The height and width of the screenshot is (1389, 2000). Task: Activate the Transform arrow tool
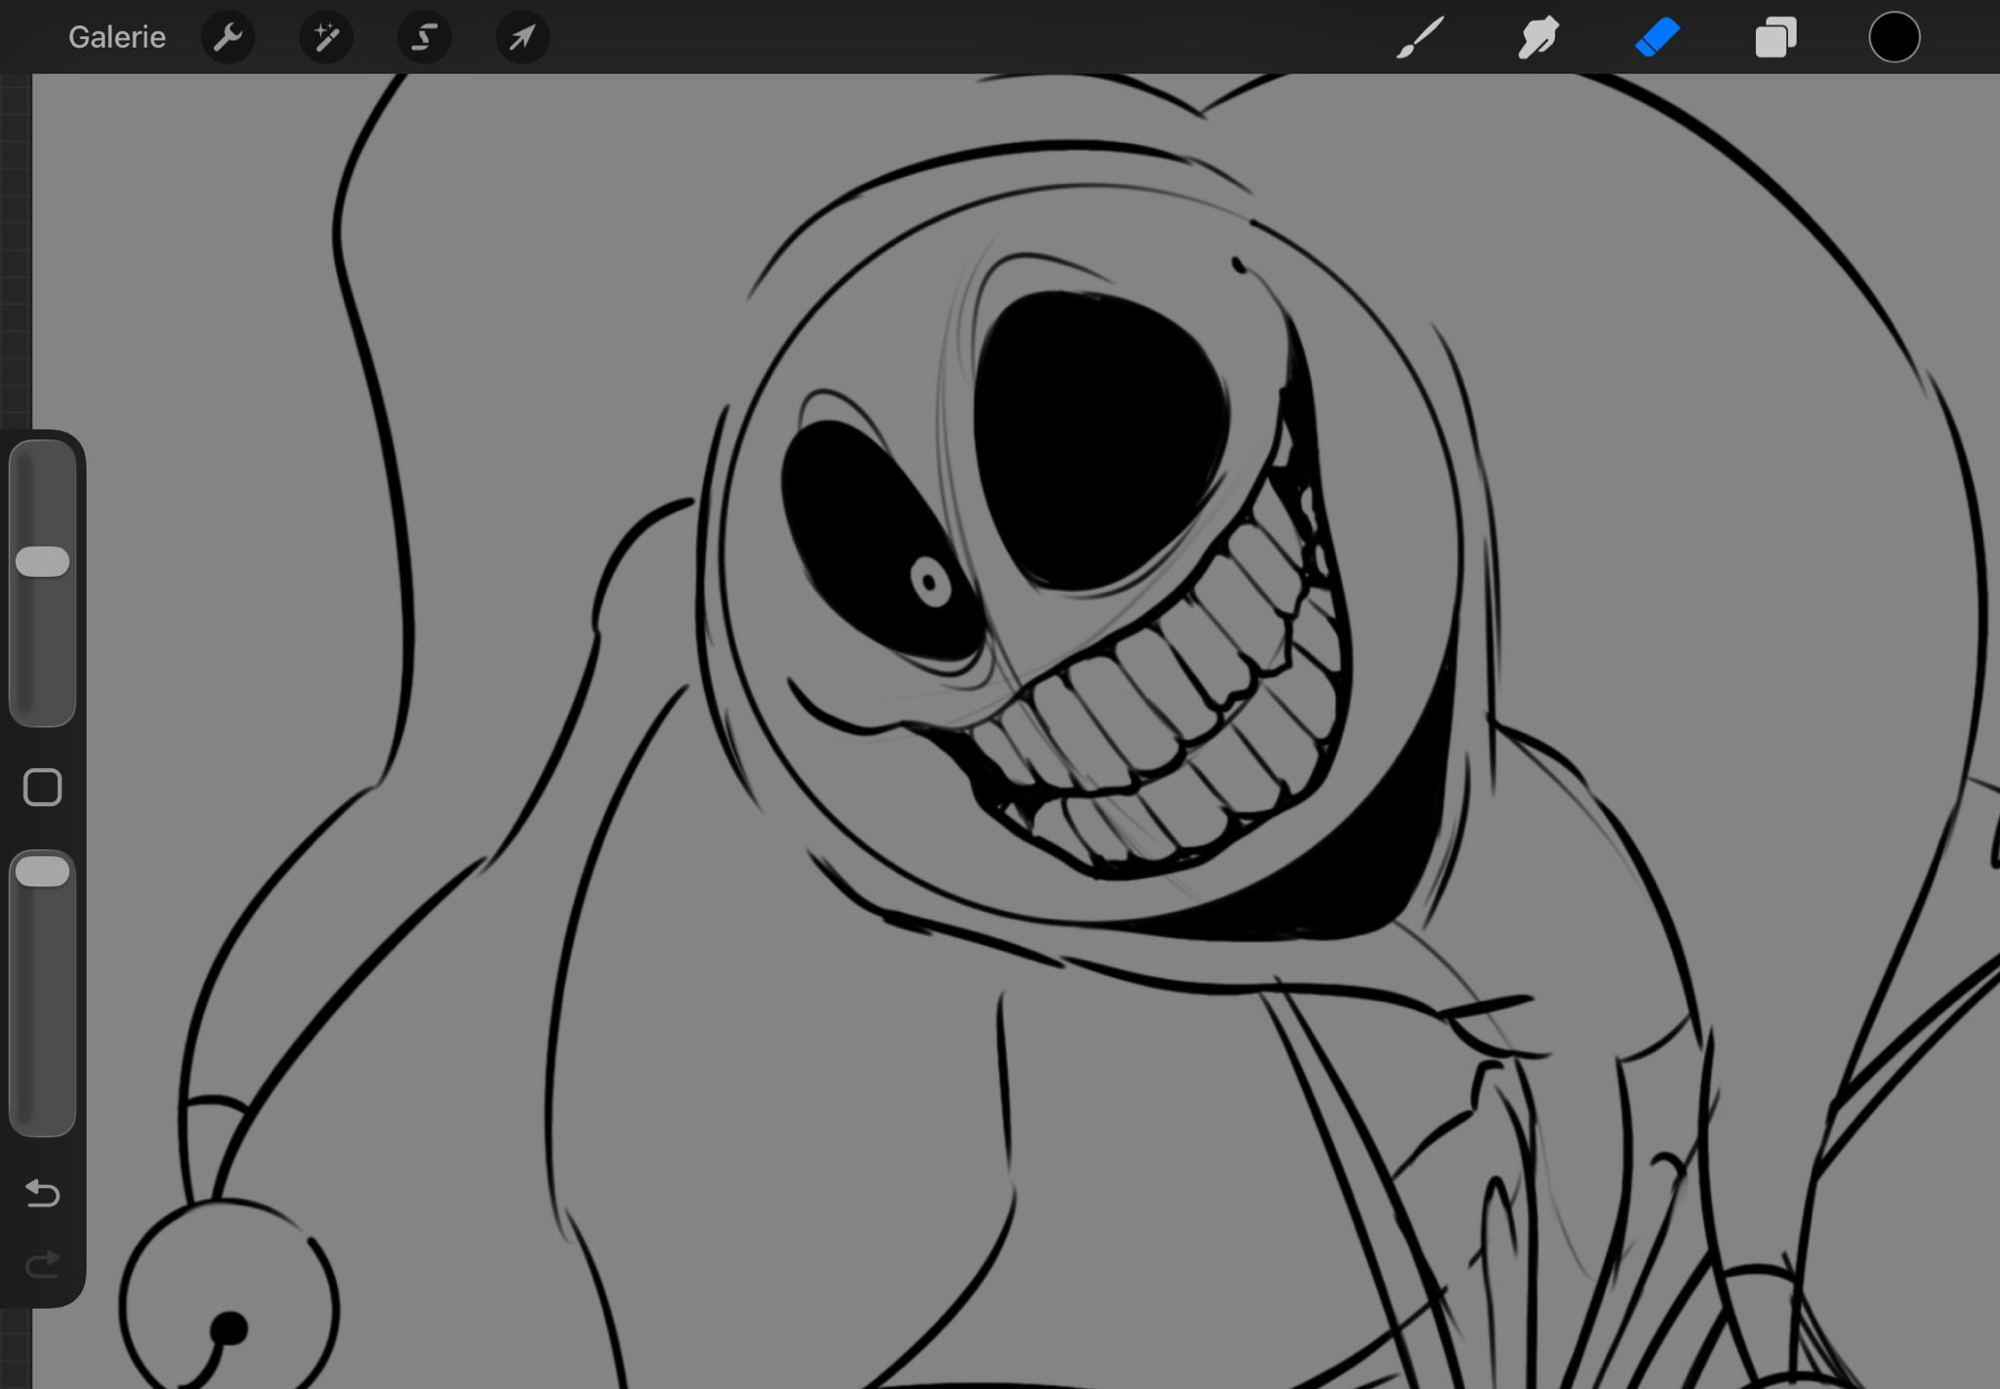tap(522, 38)
